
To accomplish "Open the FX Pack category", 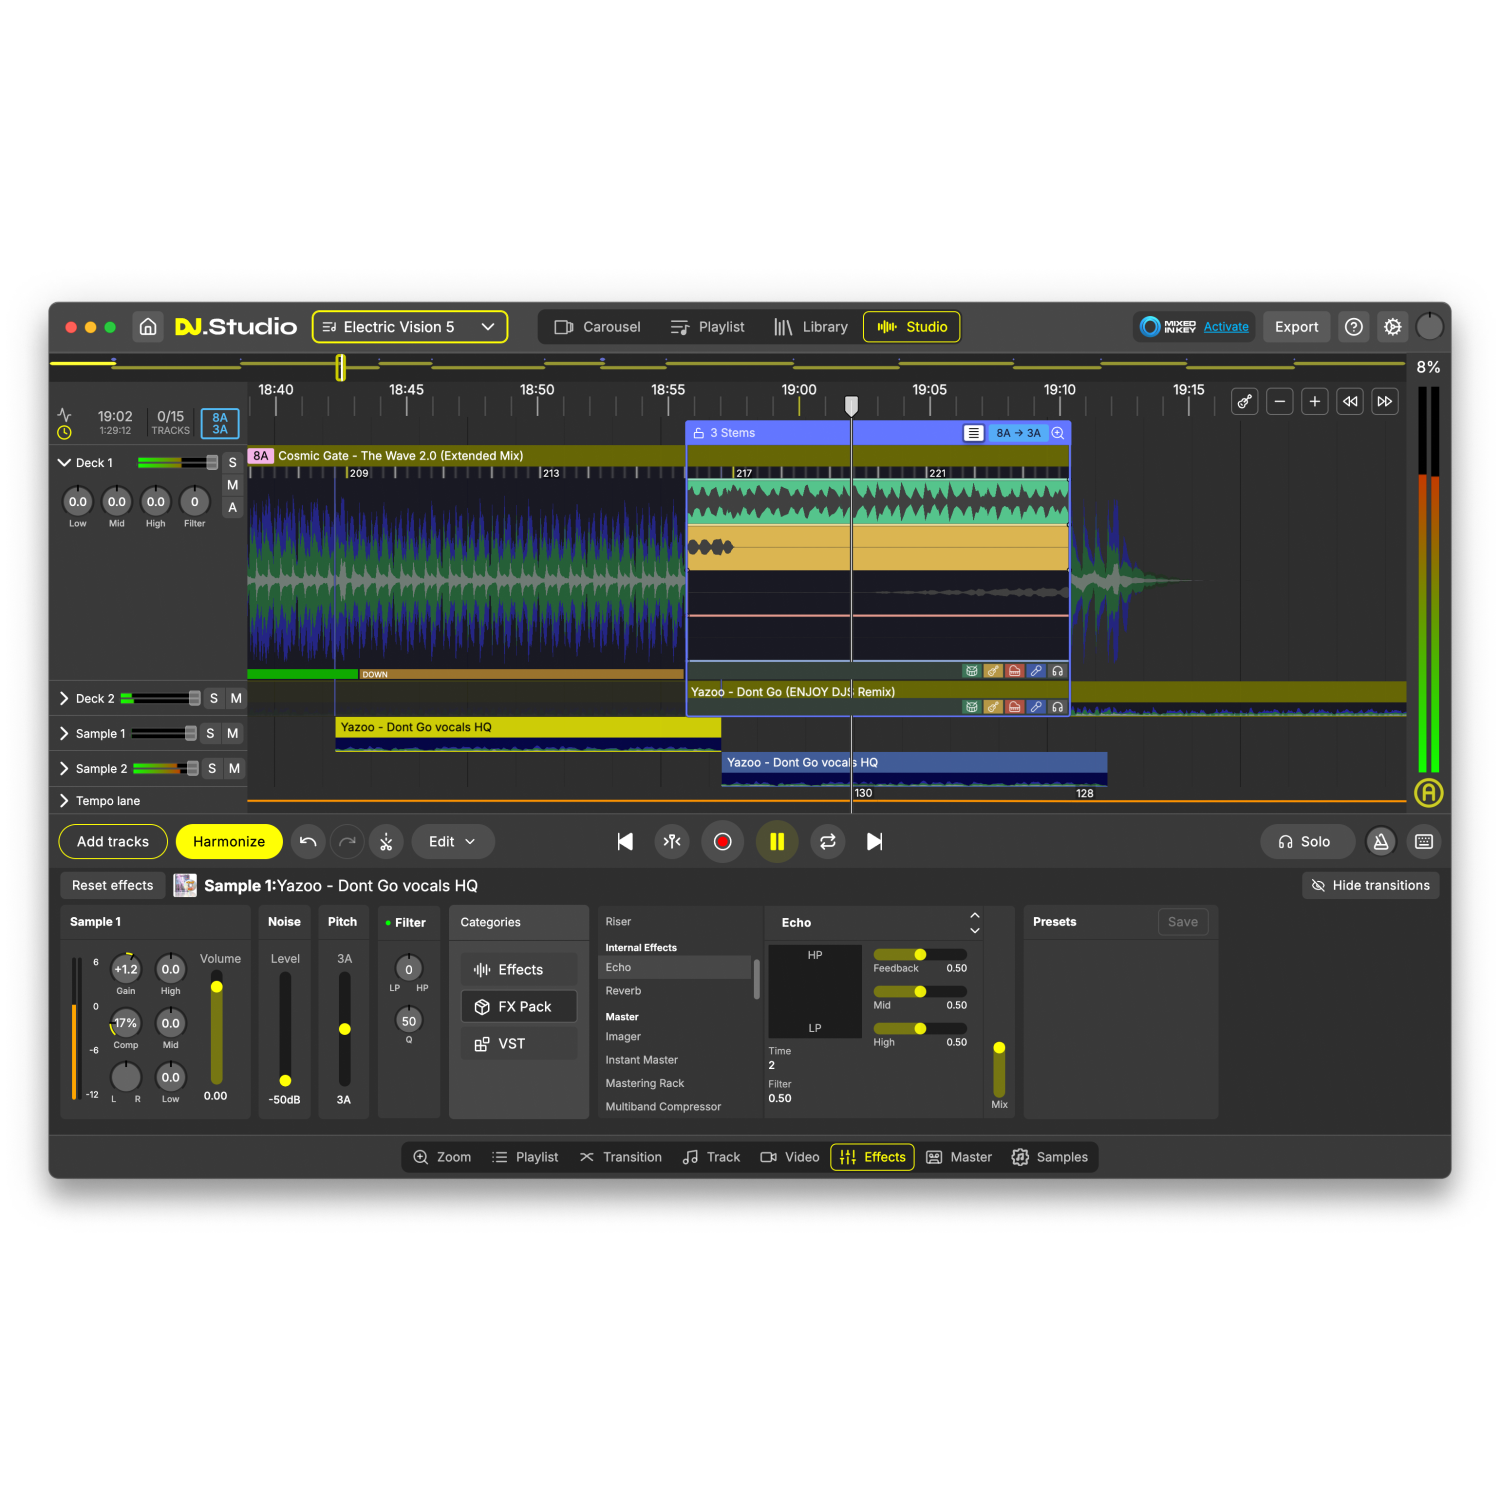I will coord(518,1006).
